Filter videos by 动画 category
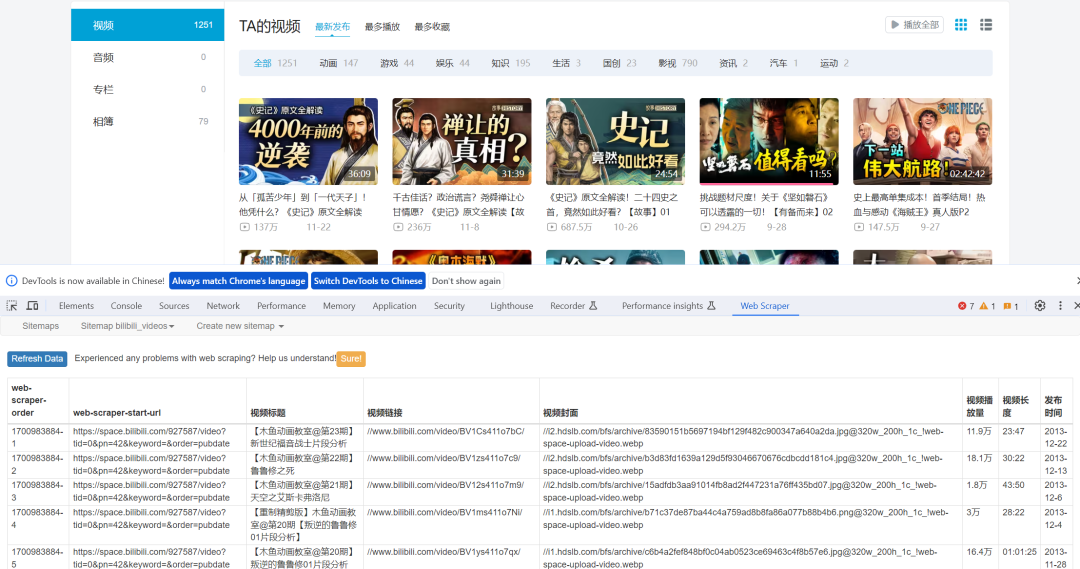Image resolution: width=1080 pixels, height=569 pixels. pyautogui.click(x=338, y=63)
